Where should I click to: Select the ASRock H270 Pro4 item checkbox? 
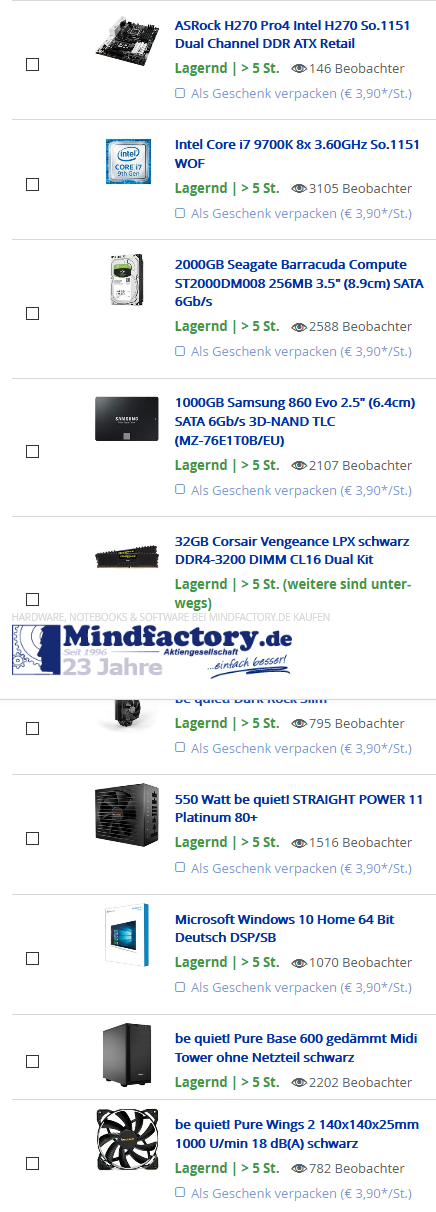click(x=32, y=64)
